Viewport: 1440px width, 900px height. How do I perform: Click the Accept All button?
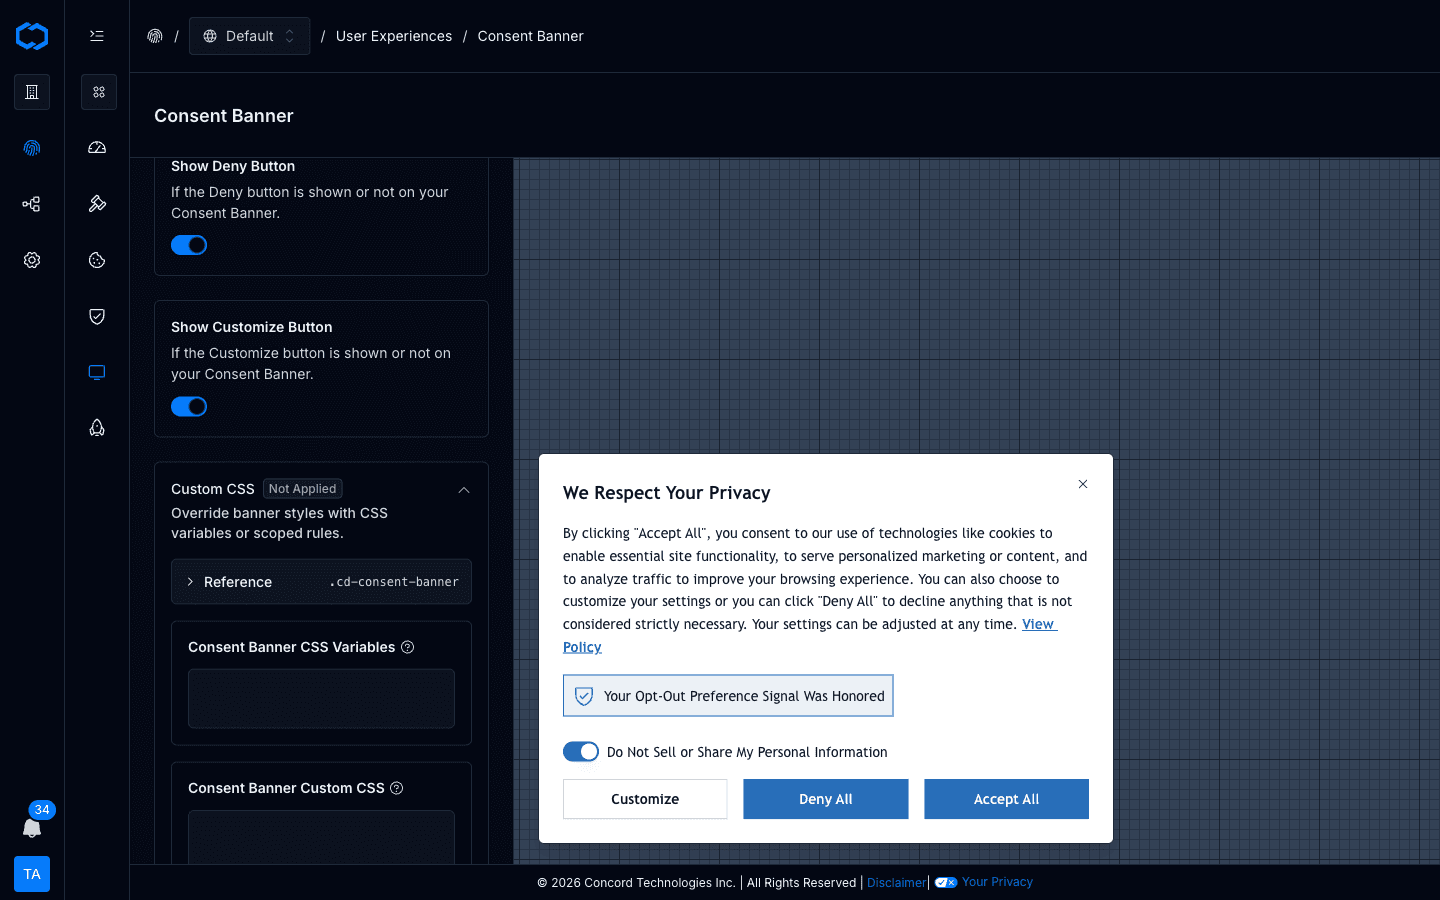pos(1006,799)
